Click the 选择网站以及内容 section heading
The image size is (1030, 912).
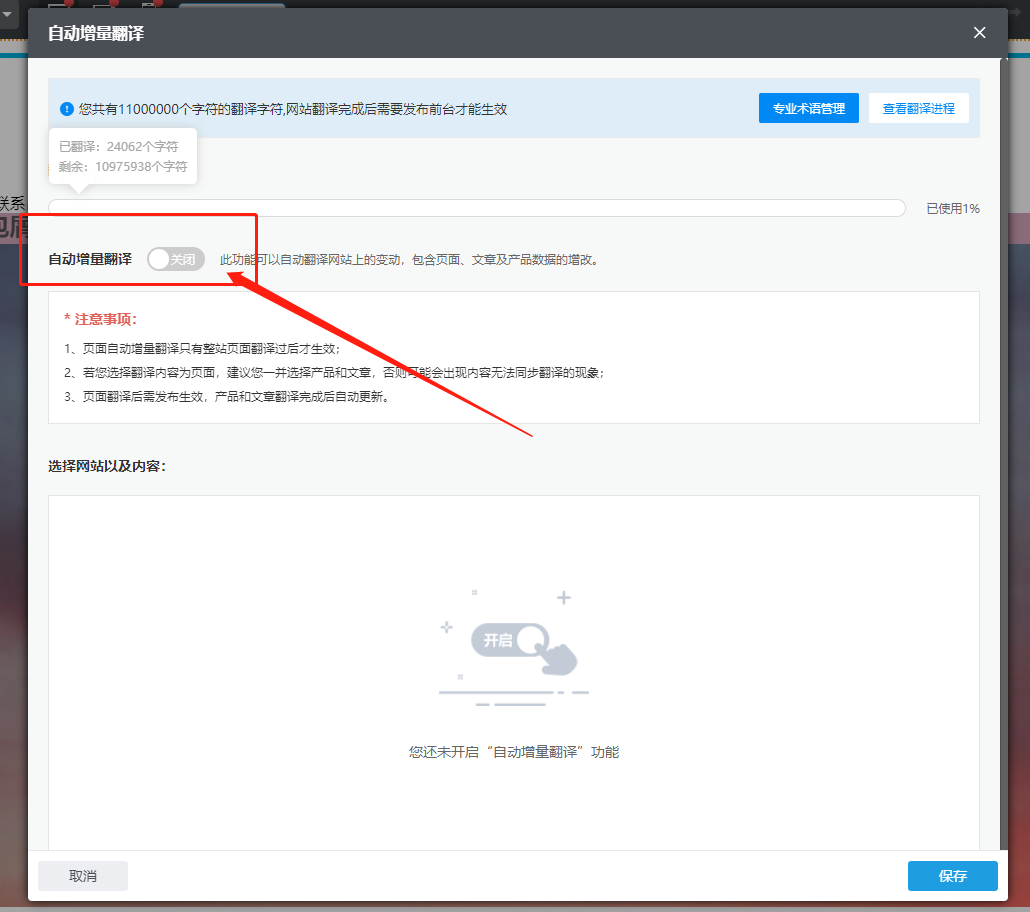click(107, 466)
